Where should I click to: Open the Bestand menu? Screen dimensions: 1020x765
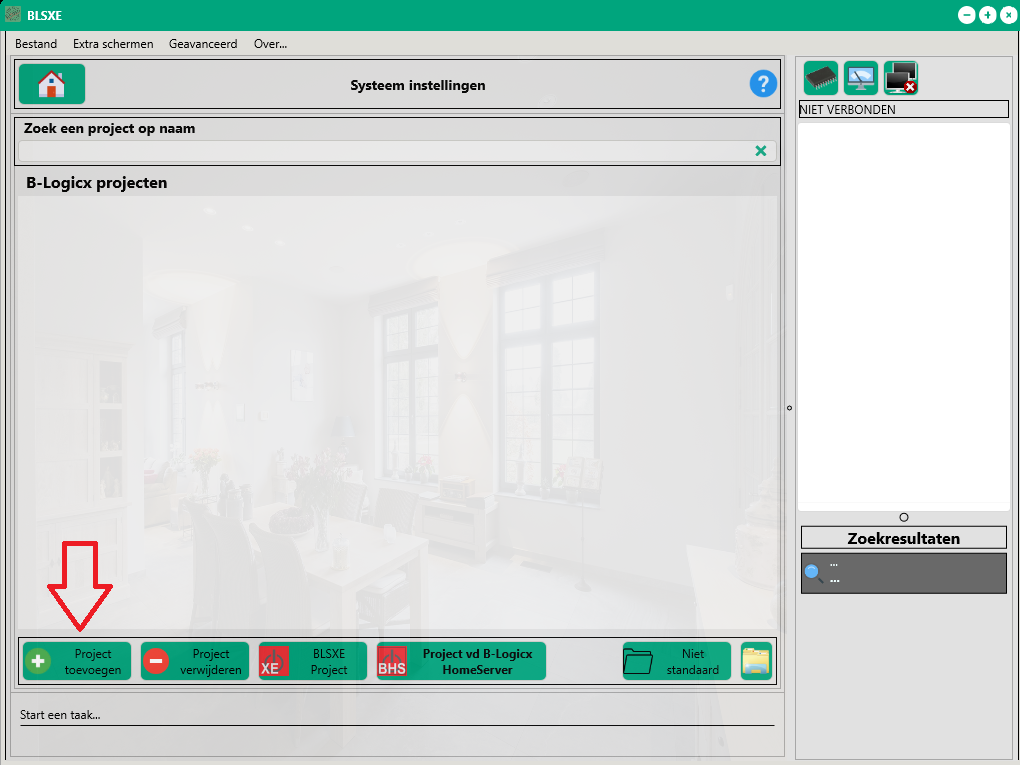(36, 44)
